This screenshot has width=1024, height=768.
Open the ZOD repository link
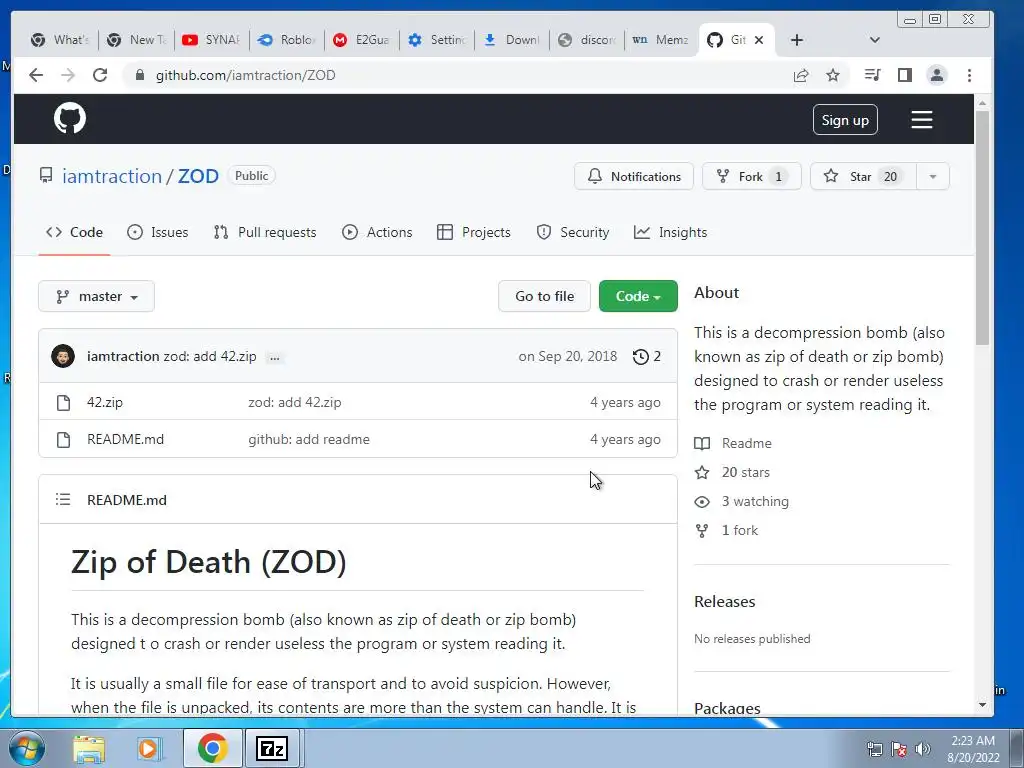pos(198,176)
